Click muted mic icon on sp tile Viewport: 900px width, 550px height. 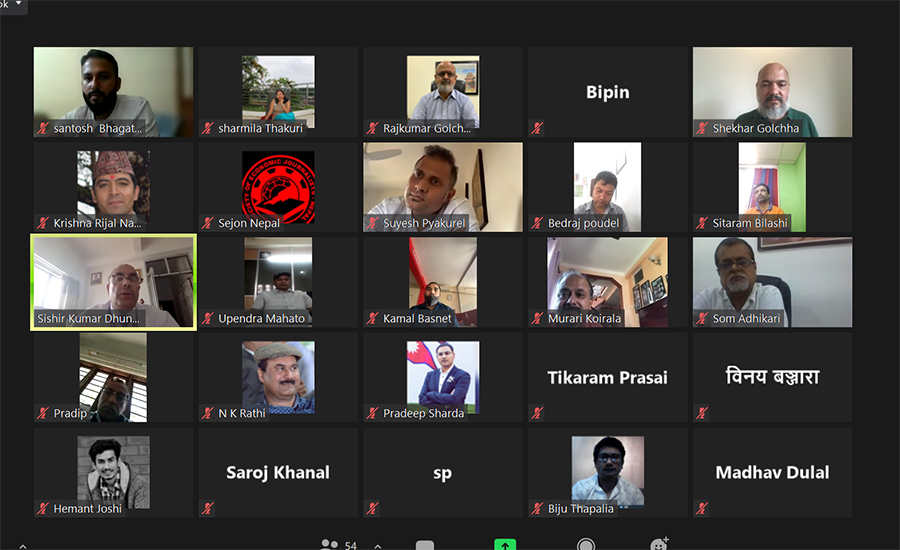point(373,508)
